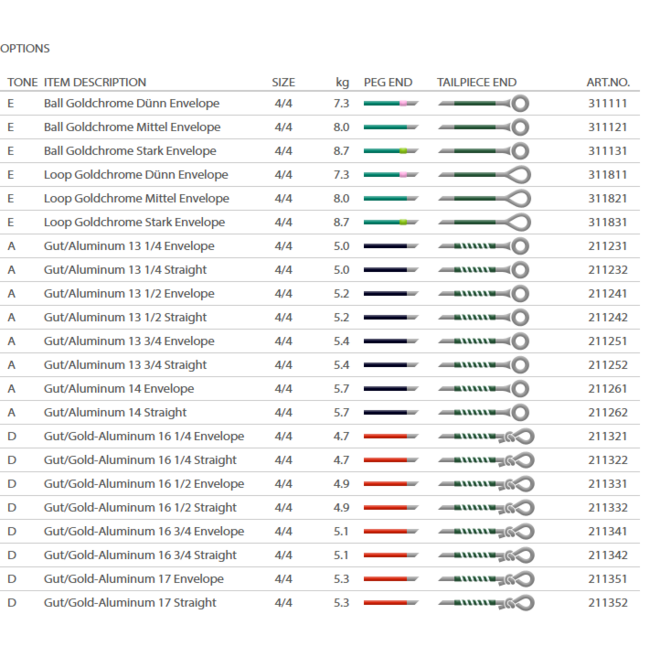Viewport: 650px width, 650px height.
Task: Click the OPTIONS heading
Action: point(25,48)
